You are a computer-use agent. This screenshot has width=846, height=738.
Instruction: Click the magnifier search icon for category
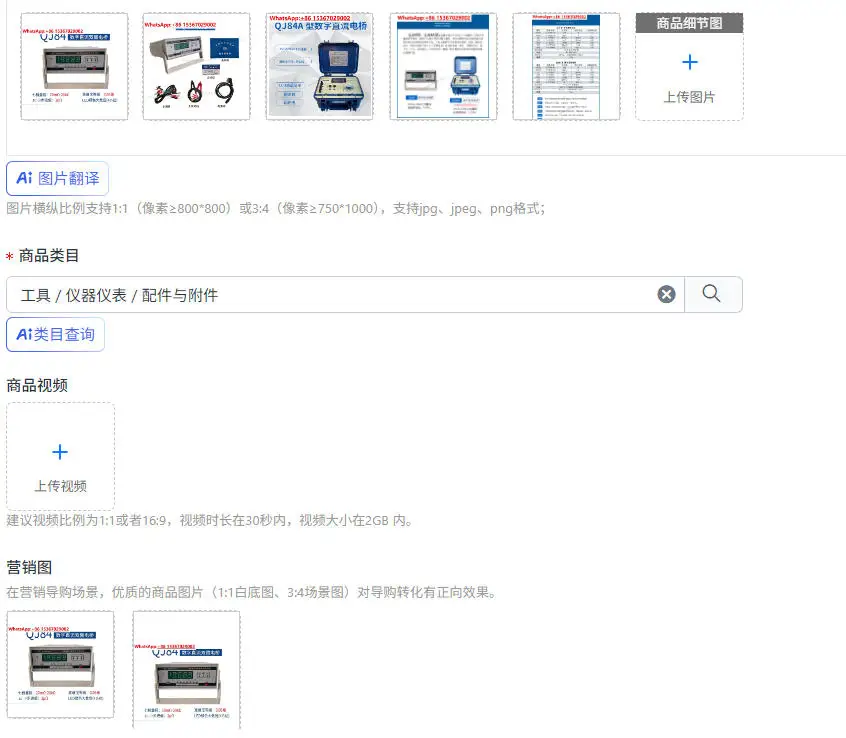712,293
